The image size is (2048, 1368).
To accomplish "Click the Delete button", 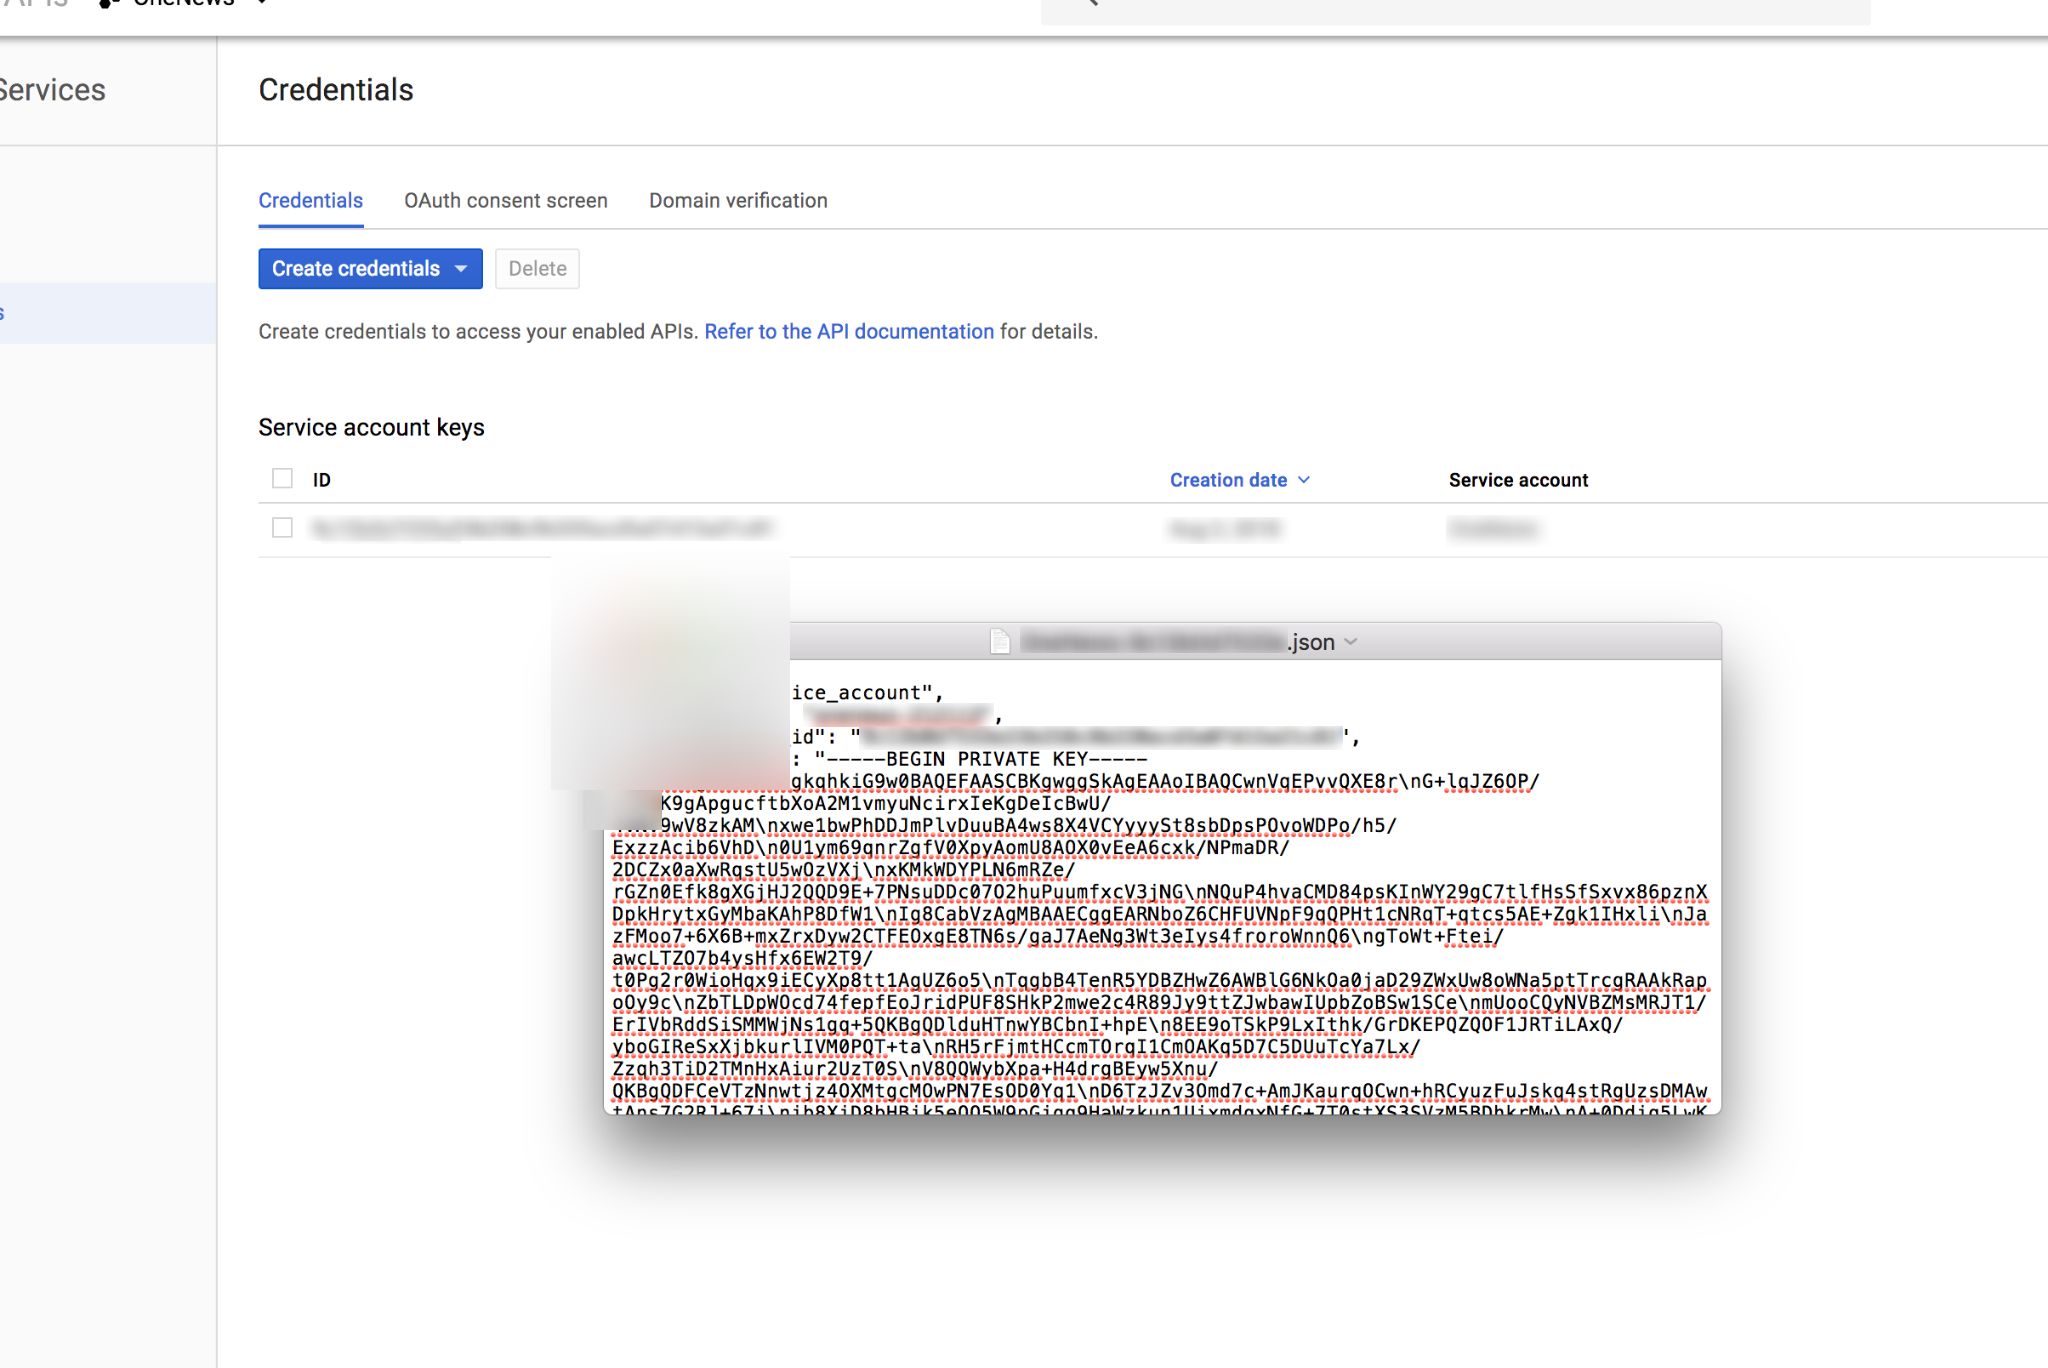I will pyautogui.click(x=537, y=267).
